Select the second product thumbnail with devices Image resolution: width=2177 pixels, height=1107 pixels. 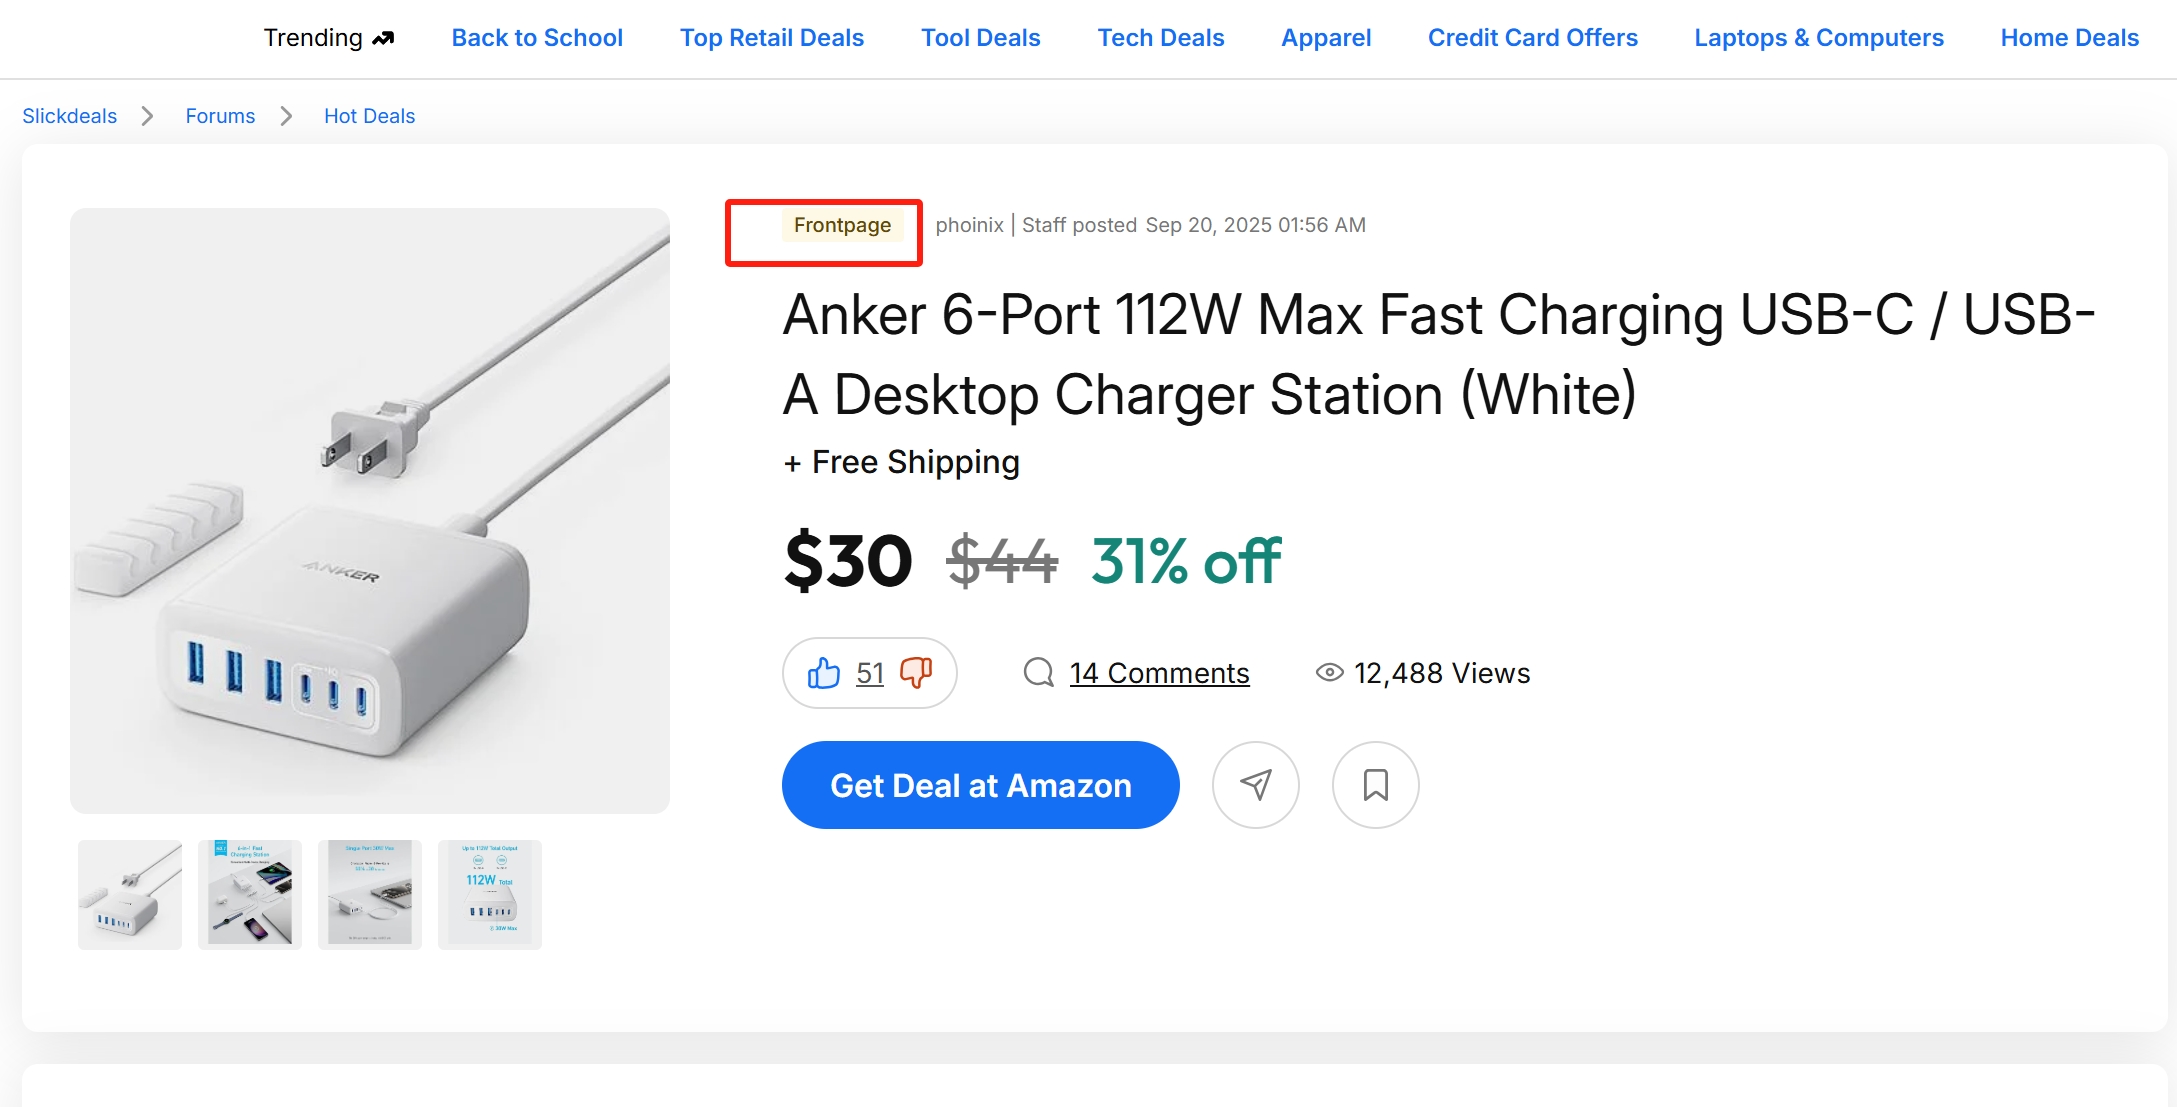click(250, 894)
